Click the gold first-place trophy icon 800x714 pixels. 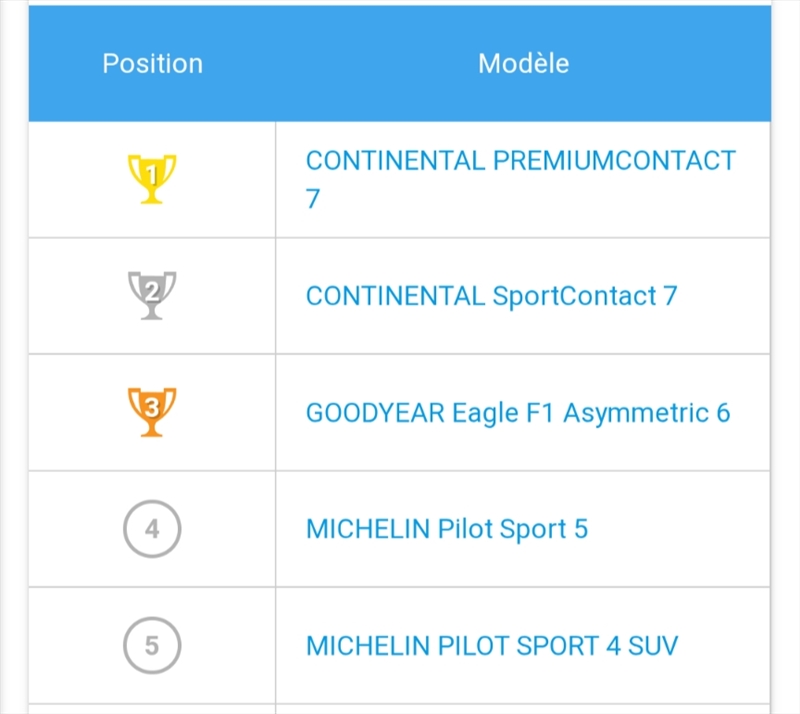(152, 179)
